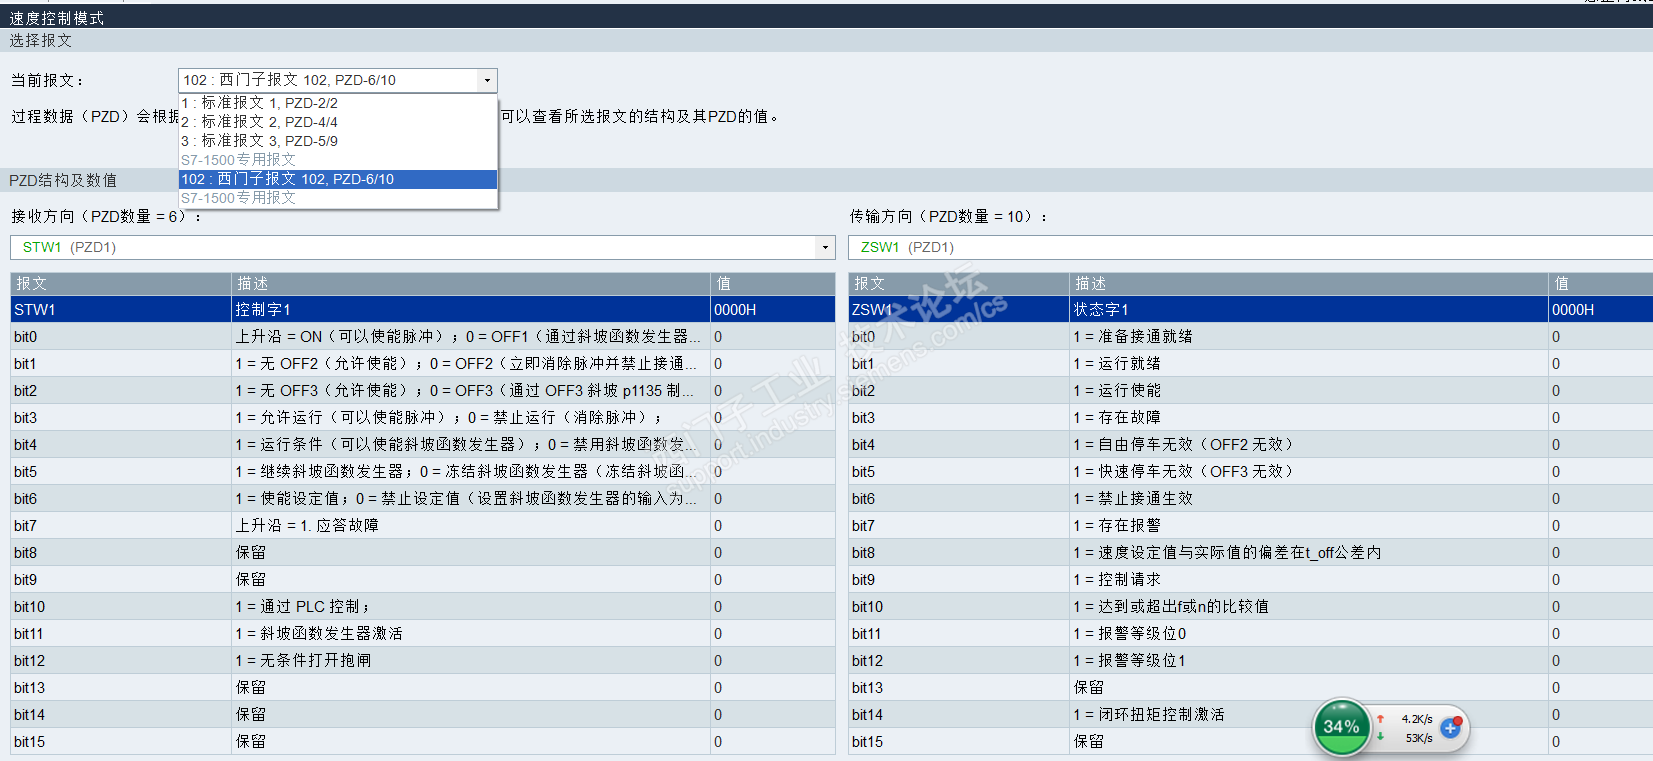Select row '1 = 无 OFF2（允许使能）'
Viewport: 1653px width, 761px height.
click(x=423, y=364)
